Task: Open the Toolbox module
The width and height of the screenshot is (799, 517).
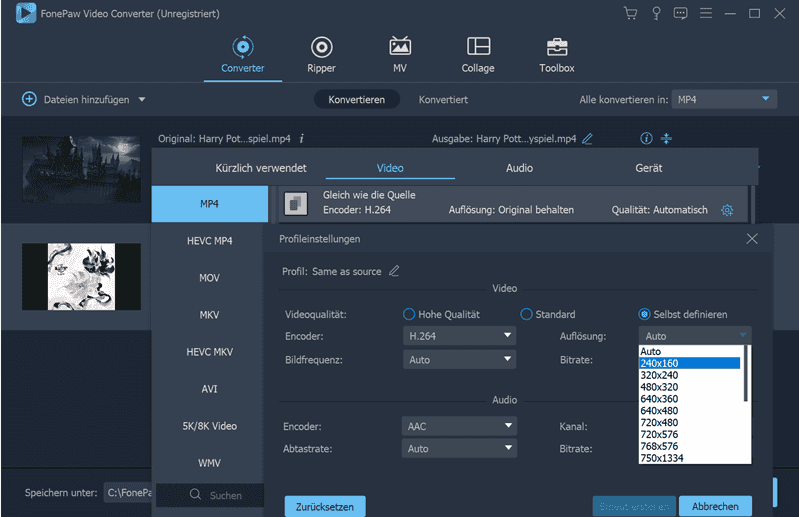Action: click(x=556, y=55)
